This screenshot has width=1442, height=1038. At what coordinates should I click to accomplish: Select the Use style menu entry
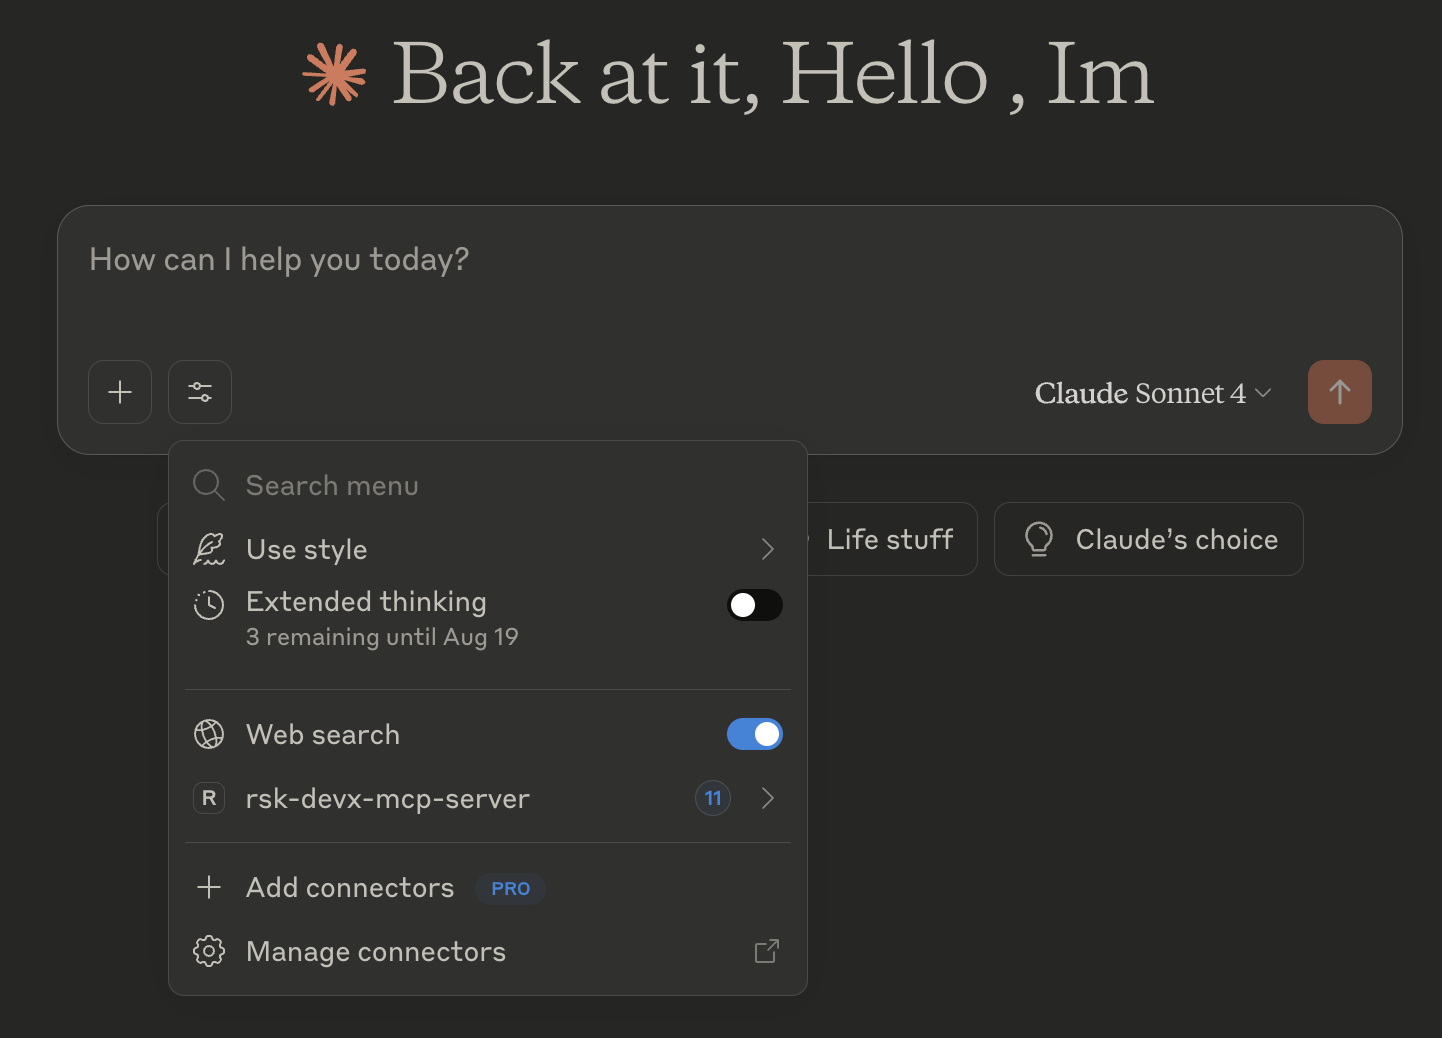tap(488, 549)
